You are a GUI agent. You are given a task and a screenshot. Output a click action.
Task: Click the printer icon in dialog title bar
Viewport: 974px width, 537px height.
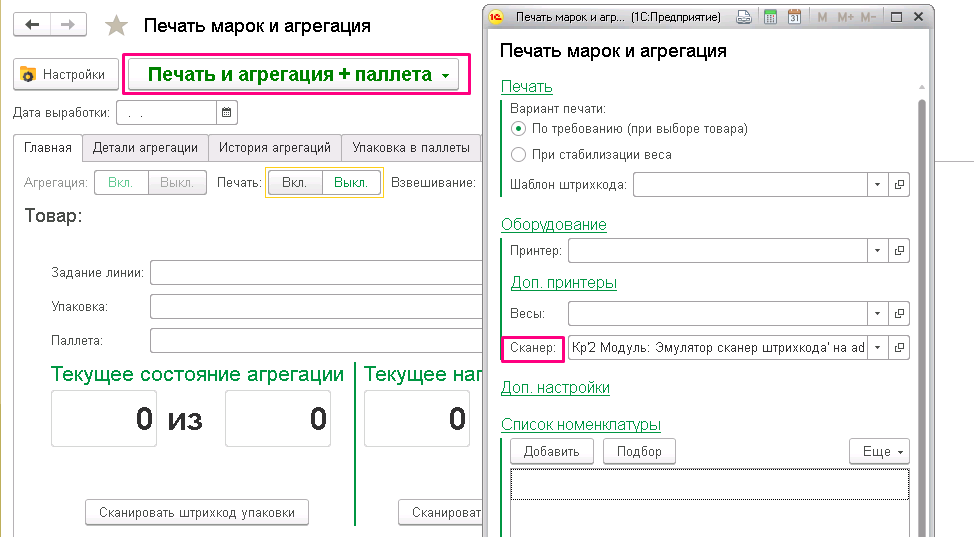(744, 17)
